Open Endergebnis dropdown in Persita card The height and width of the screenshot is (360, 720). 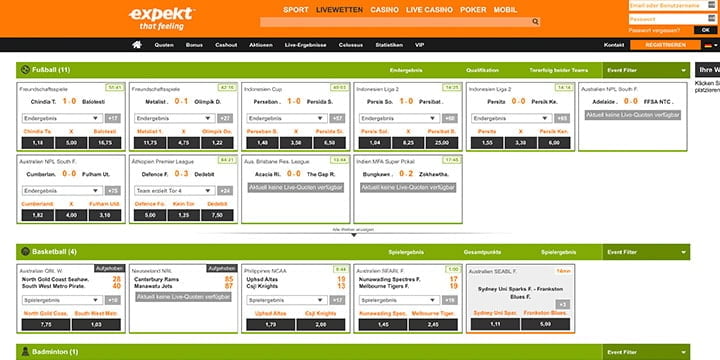512,118
